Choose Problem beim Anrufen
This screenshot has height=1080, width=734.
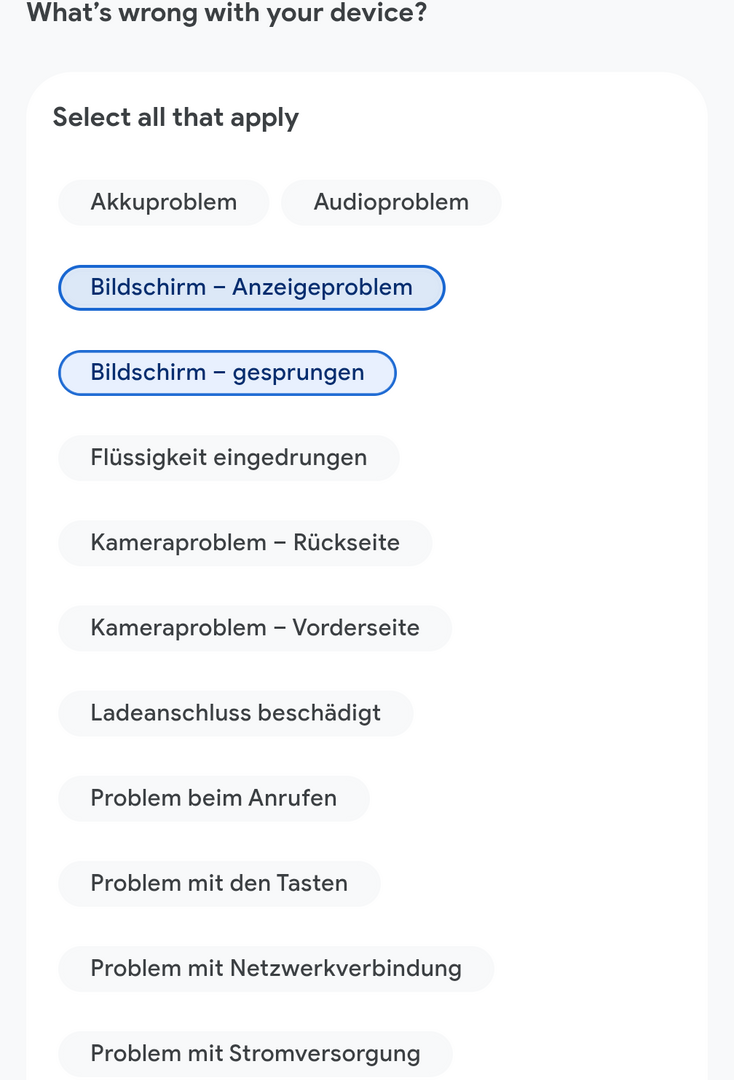click(213, 798)
